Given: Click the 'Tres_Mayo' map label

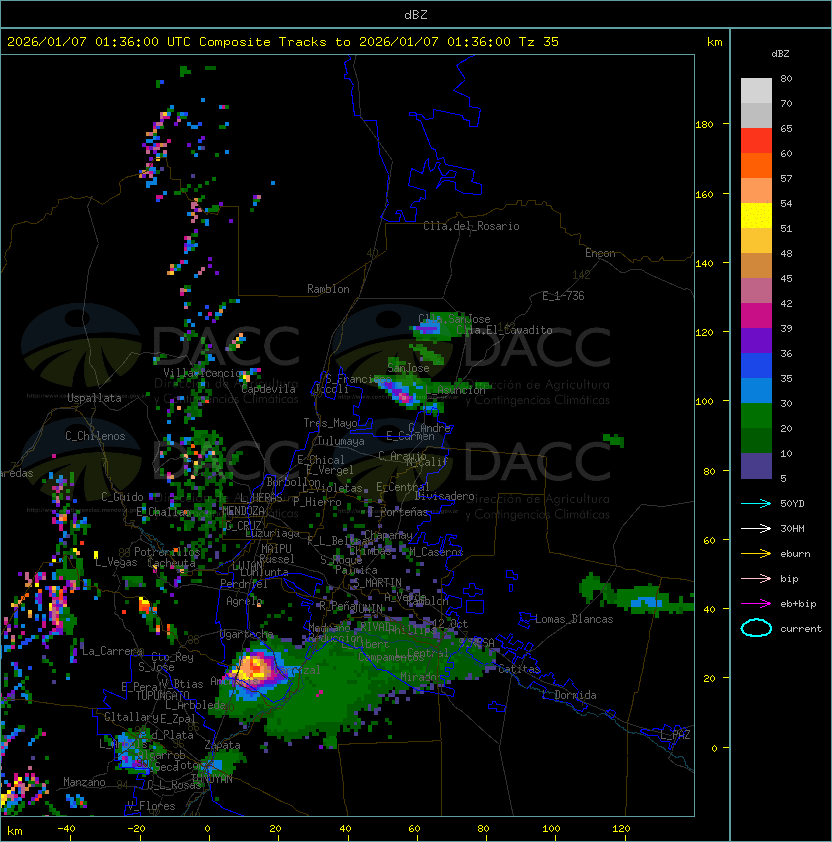Looking at the screenshot, I should pos(330,423).
